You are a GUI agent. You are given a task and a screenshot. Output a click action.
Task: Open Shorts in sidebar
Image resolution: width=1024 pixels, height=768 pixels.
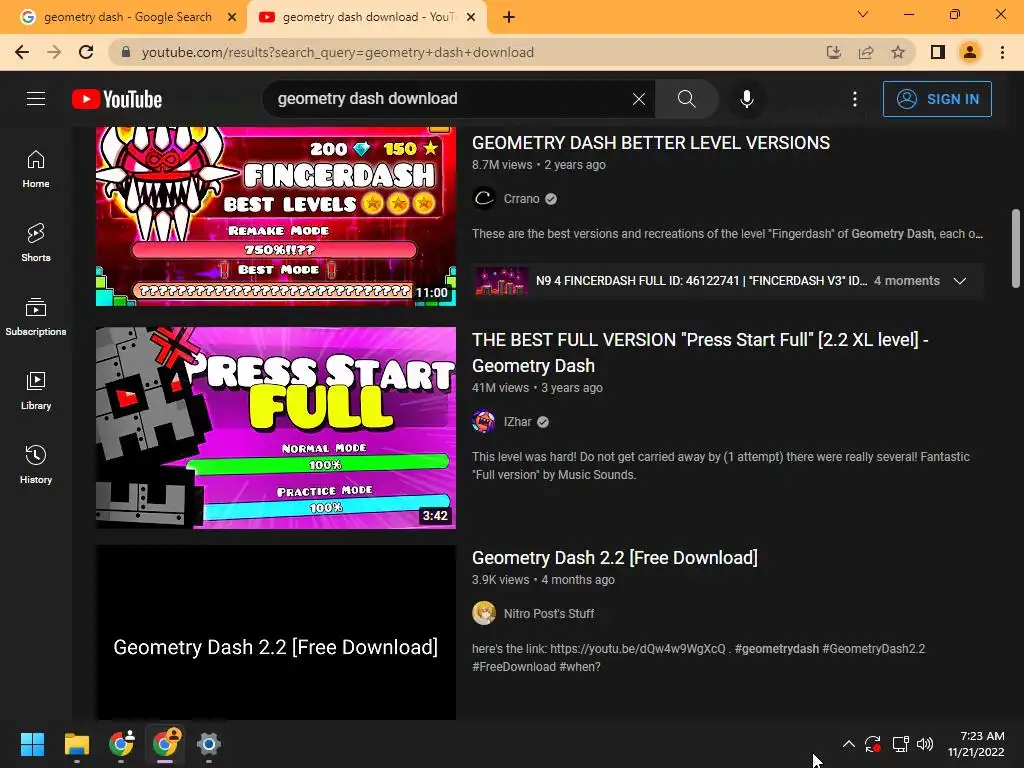[x=36, y=243]
